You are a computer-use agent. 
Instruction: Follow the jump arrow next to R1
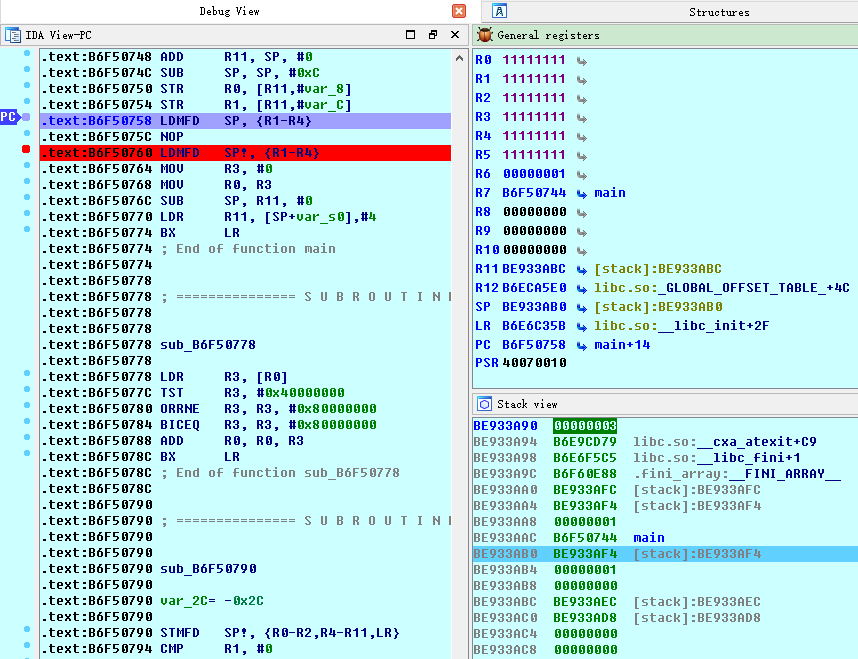[x=582, y=80]
